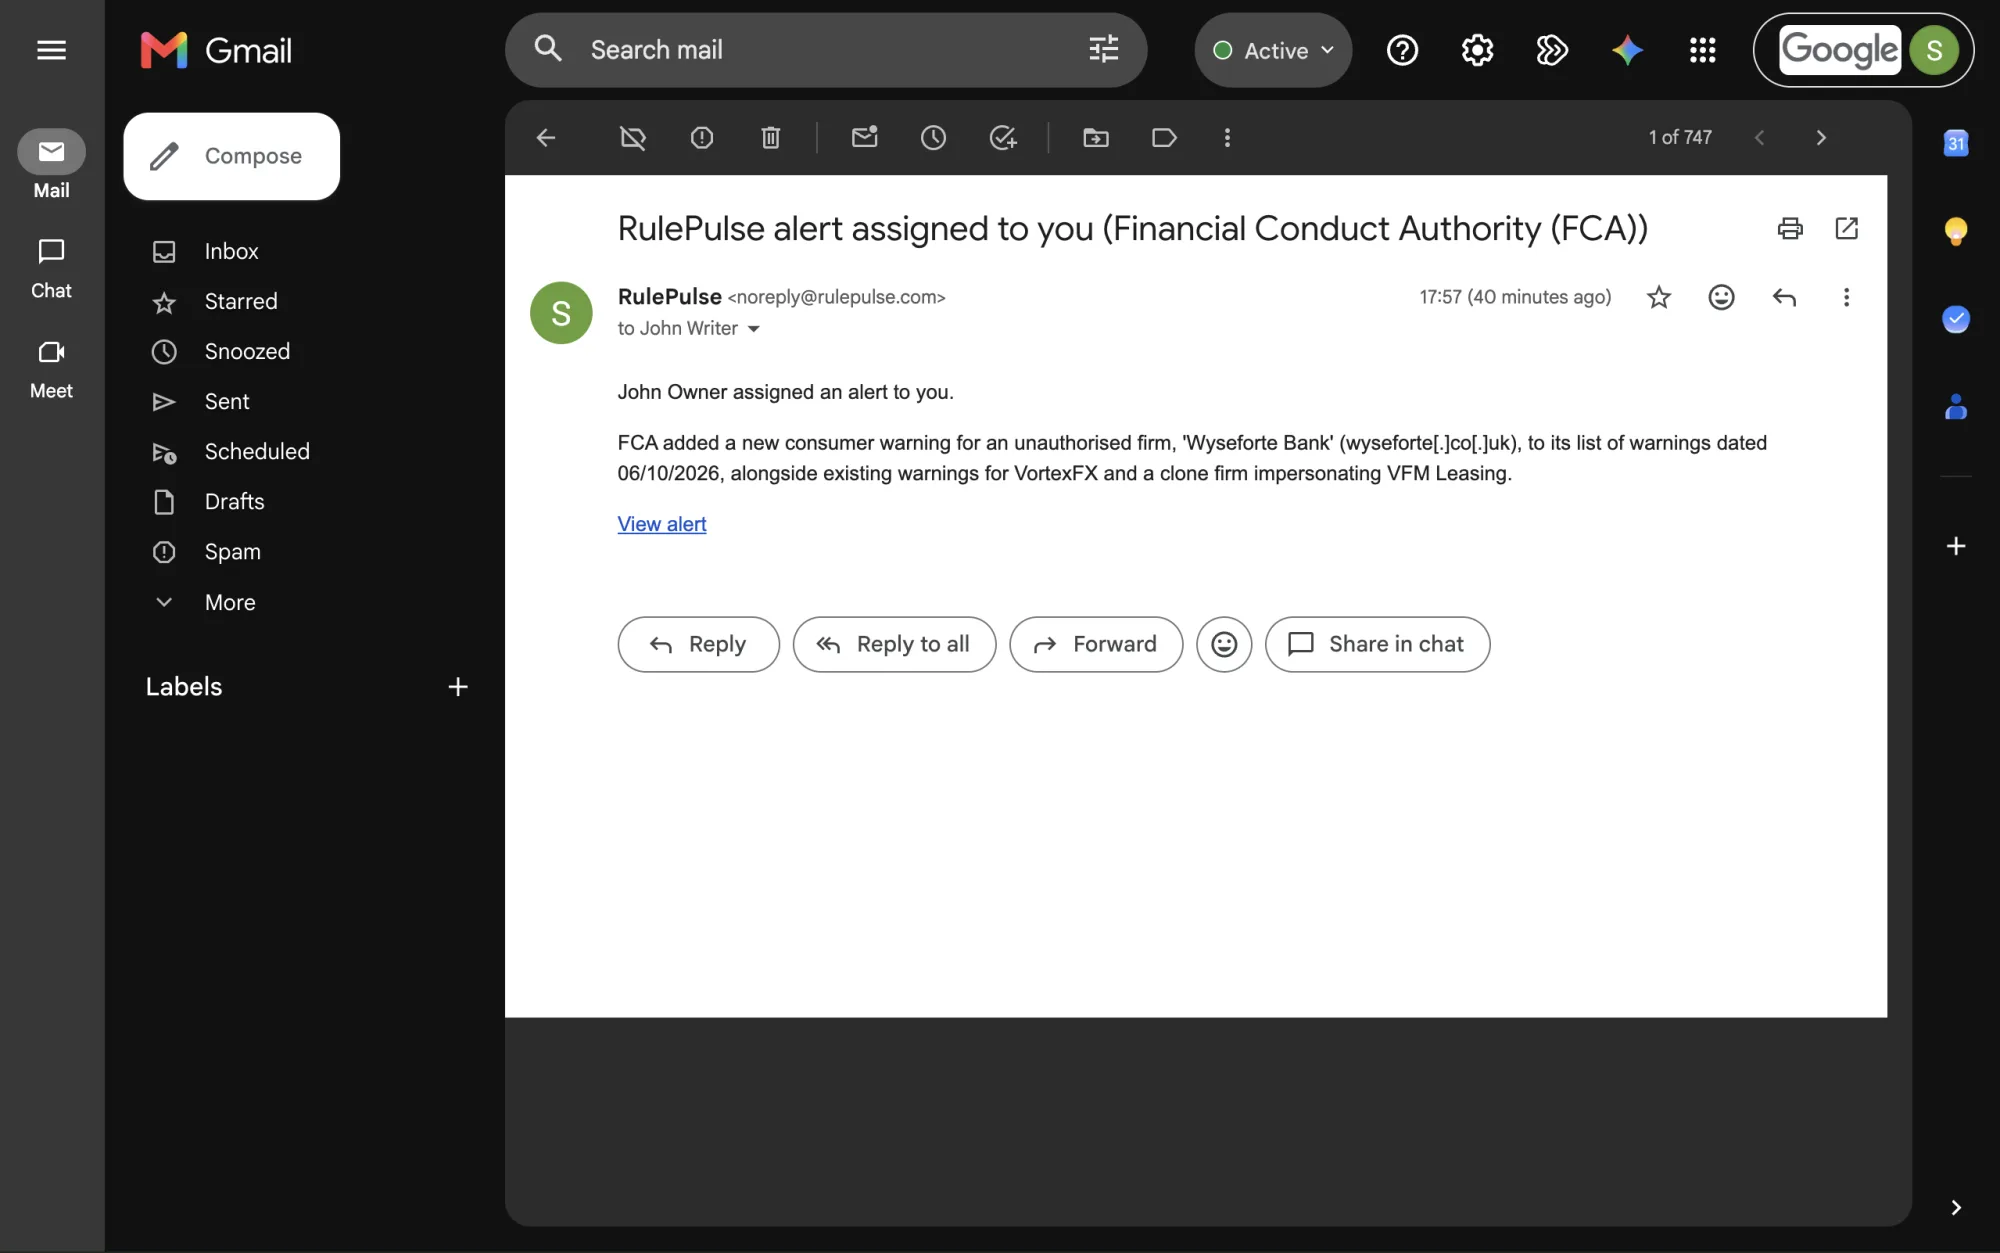2000x1253 pixels.
Task: Open email in new window
Action: (x=1847, y=229)
